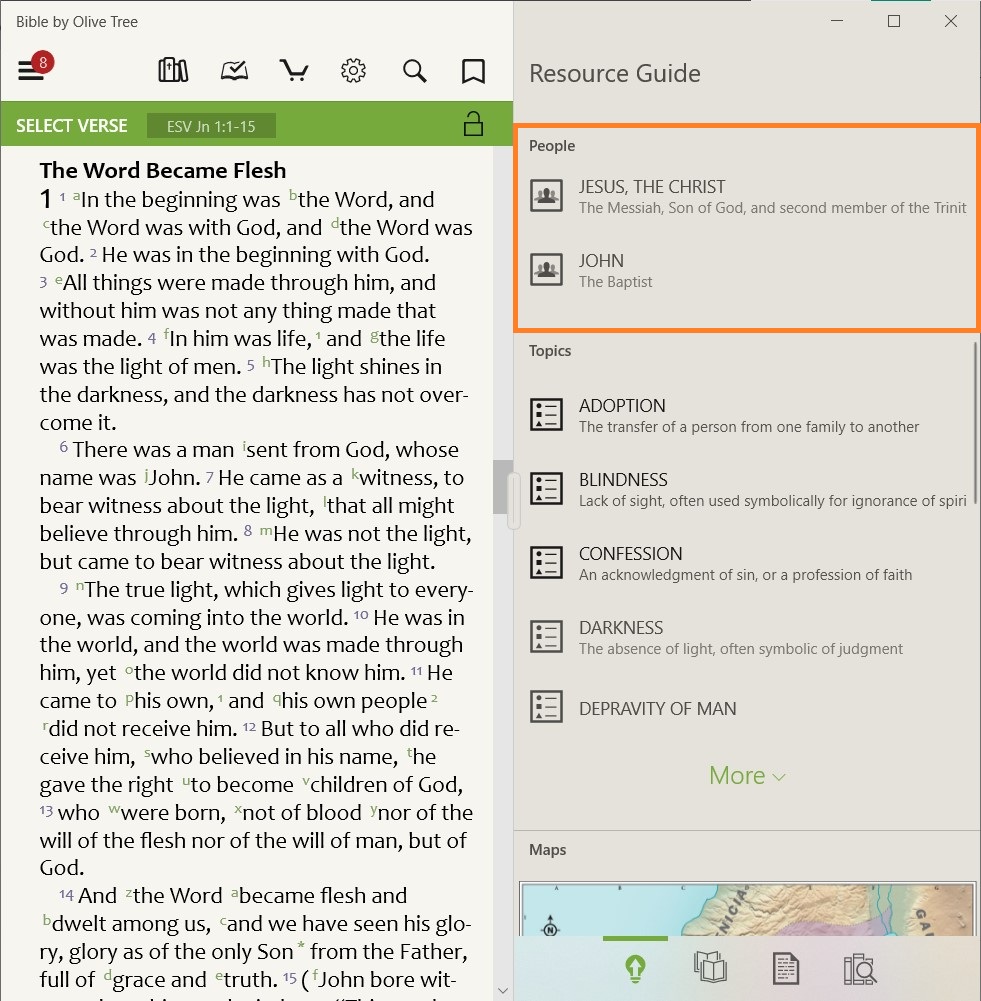Open the CONFESSION topic
The image size is (981, 1001).
747,563
